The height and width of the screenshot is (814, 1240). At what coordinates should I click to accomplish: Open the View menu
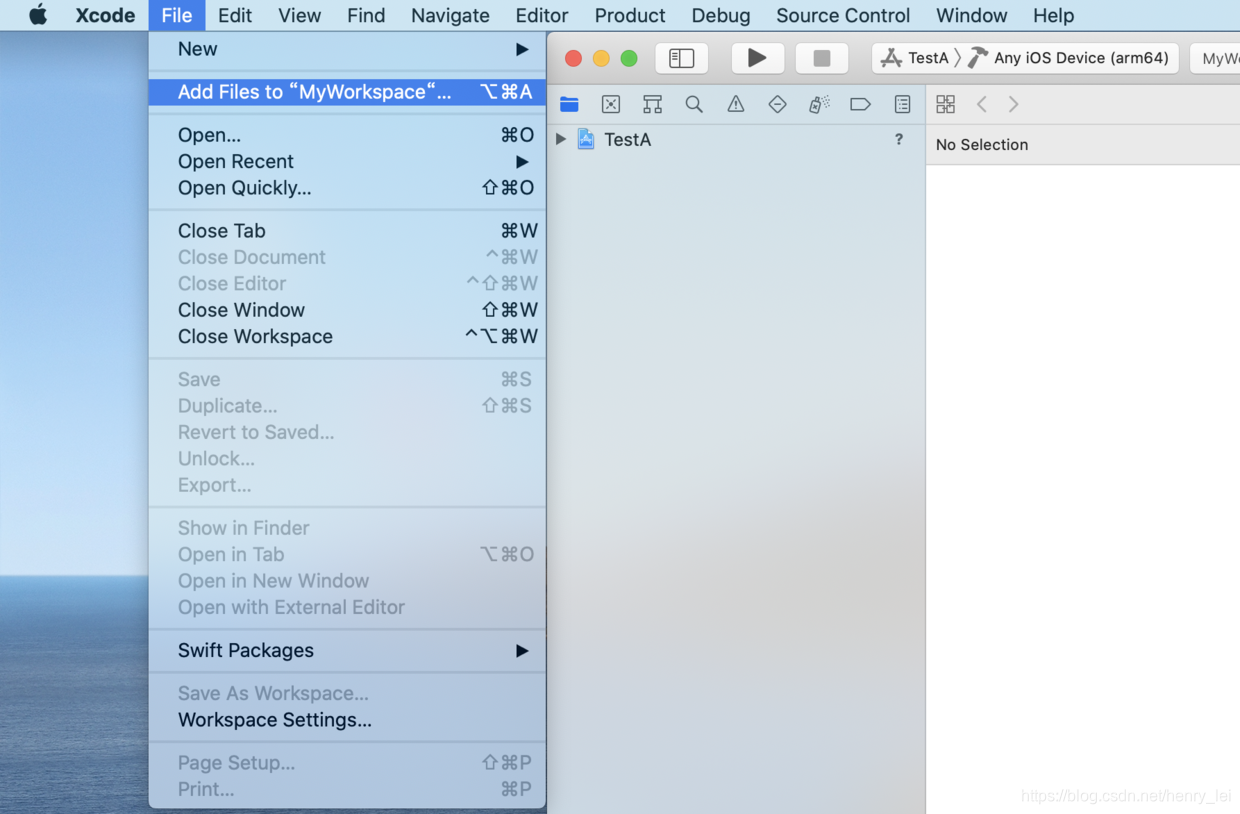(x=299, y=15)
